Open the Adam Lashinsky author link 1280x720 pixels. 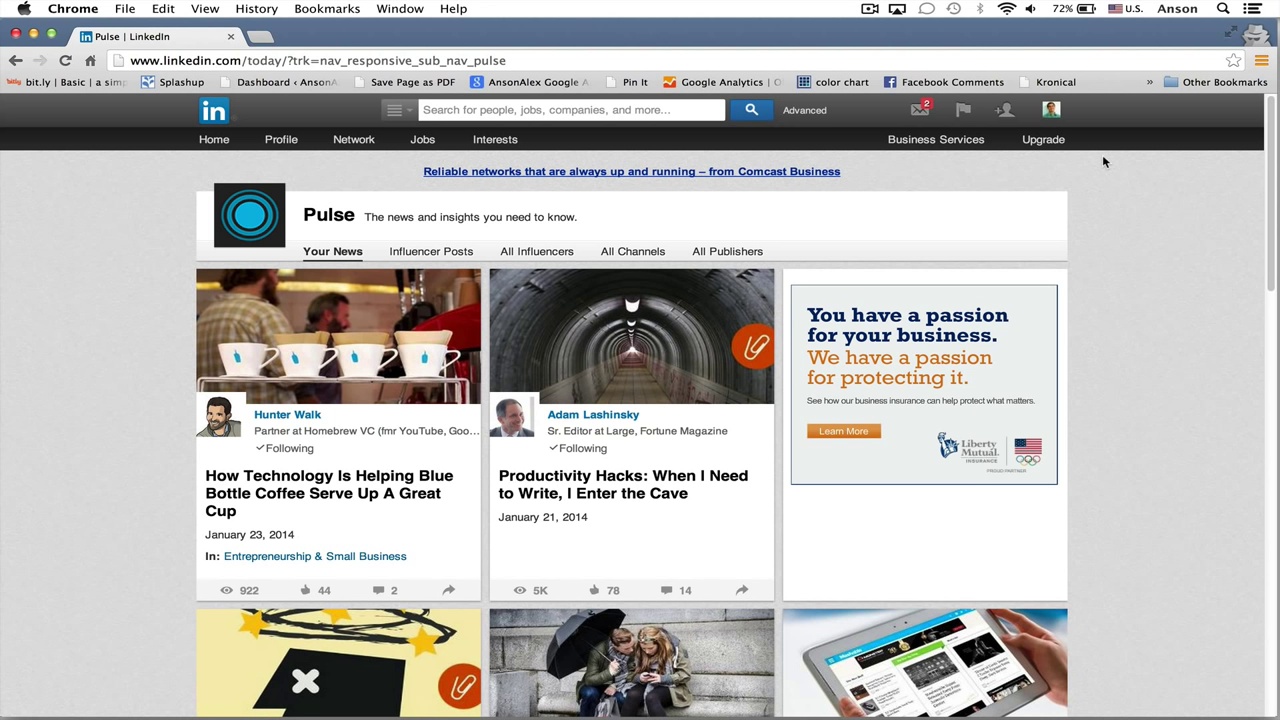tap(593, 414)
